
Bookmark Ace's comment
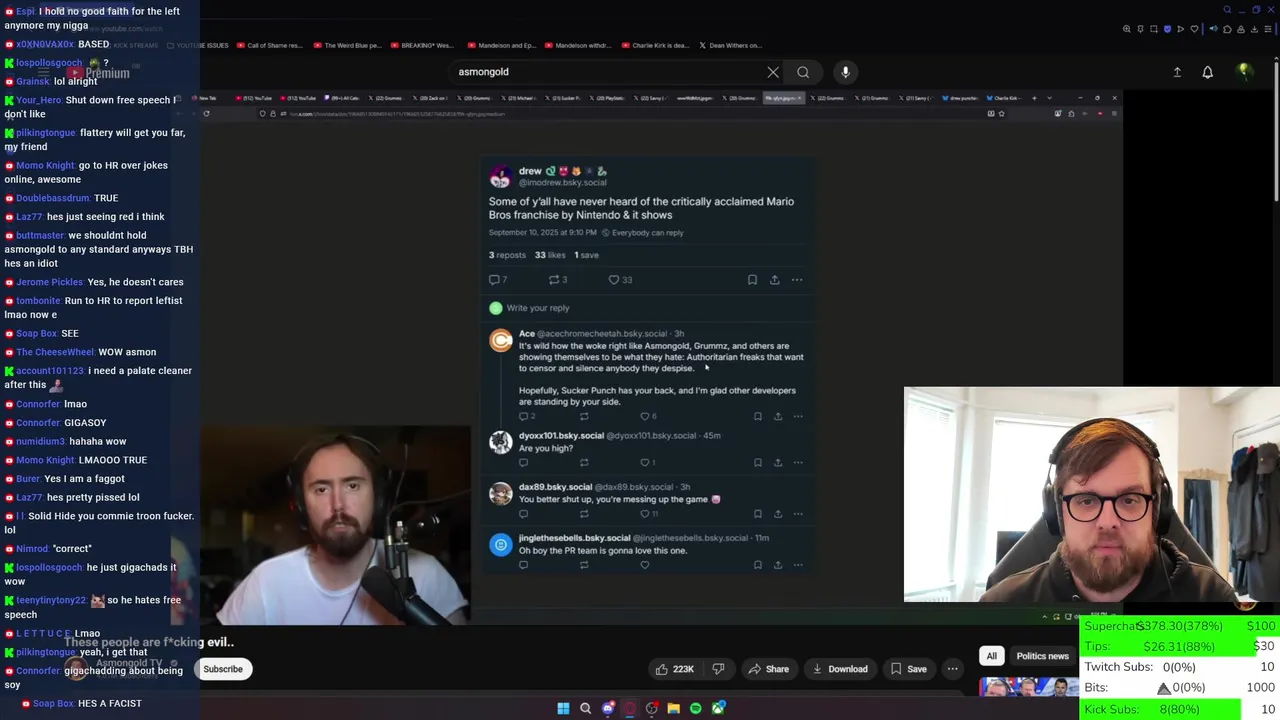(757, 416)
